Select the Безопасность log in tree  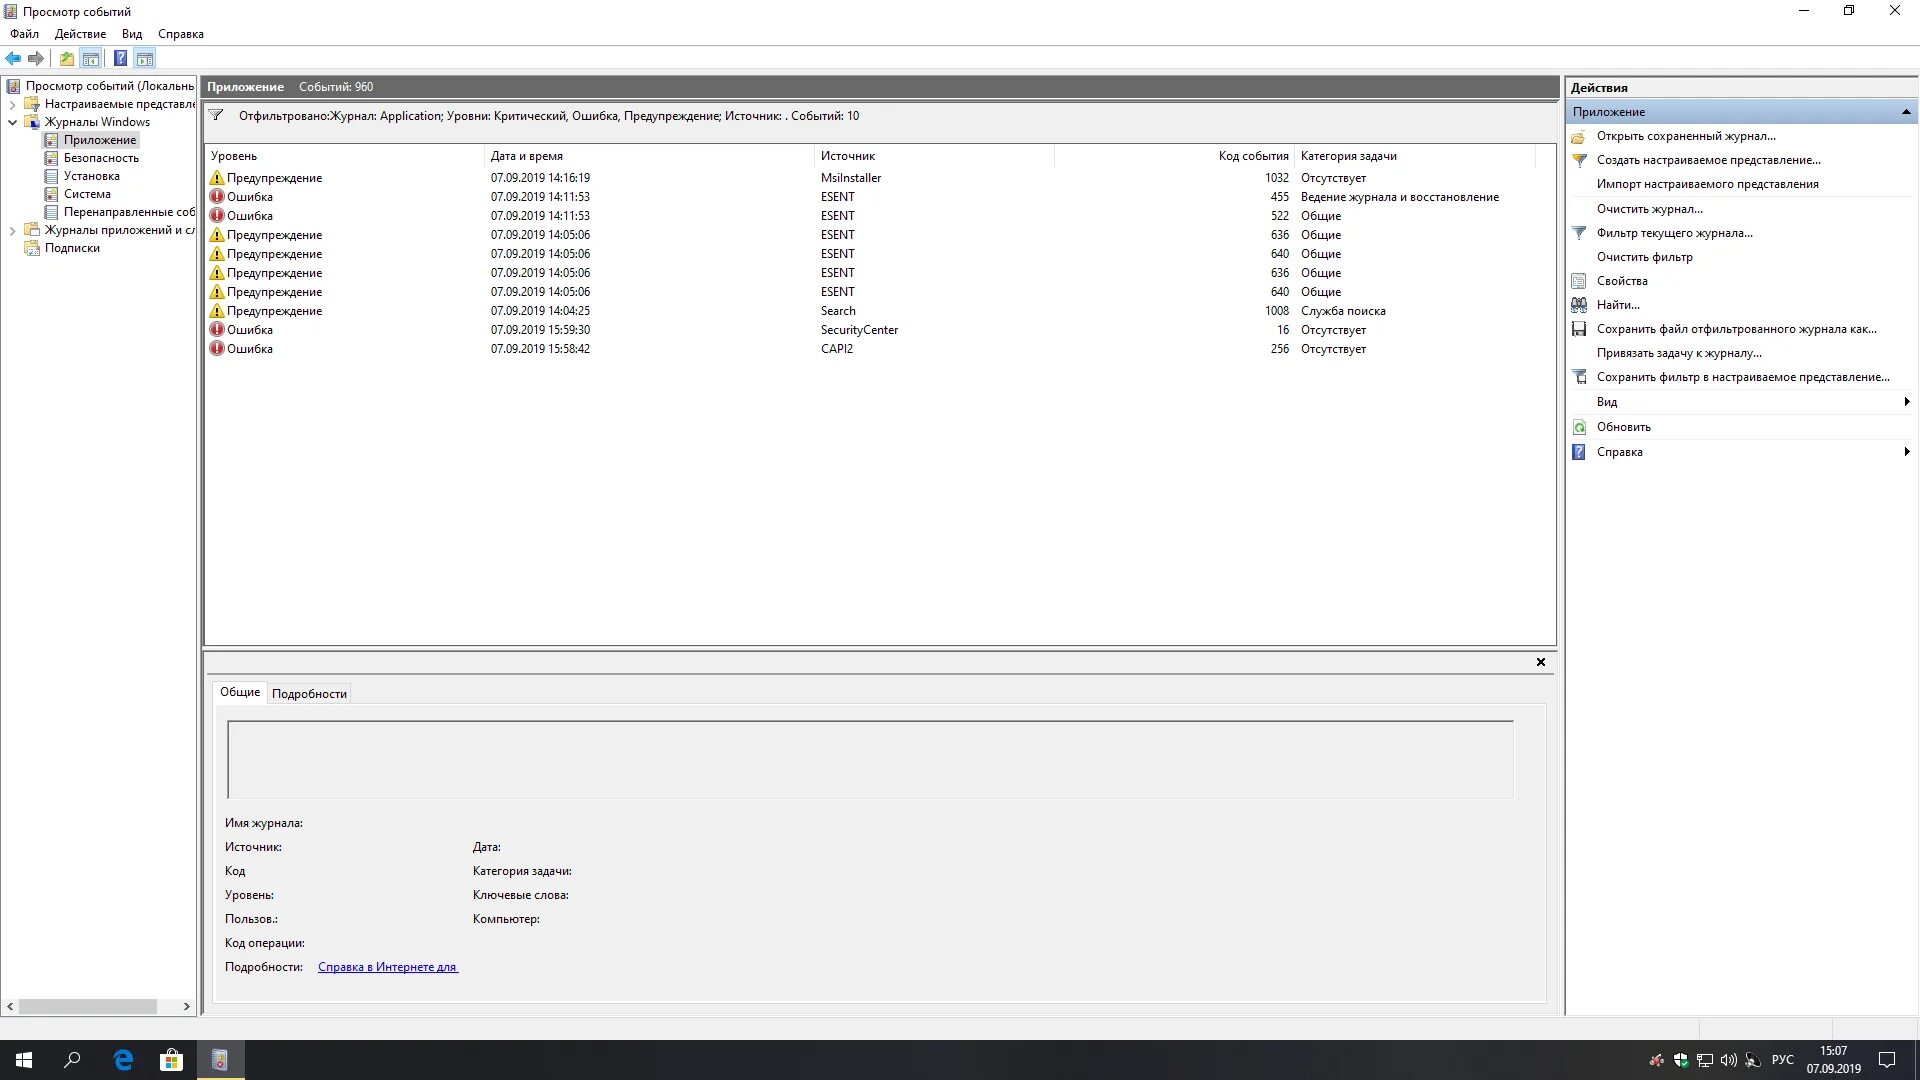(101, 158)
